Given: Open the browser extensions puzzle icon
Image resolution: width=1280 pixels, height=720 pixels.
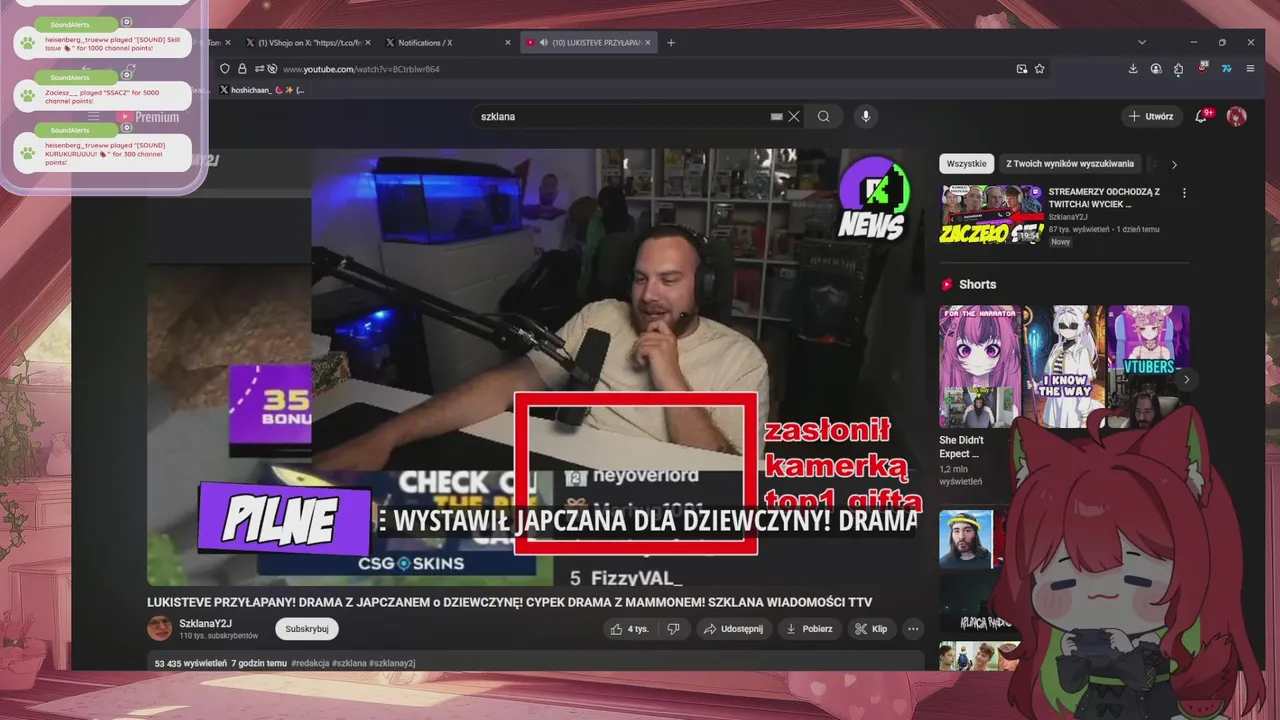Looking at the screenshot, I should 1179,69.
